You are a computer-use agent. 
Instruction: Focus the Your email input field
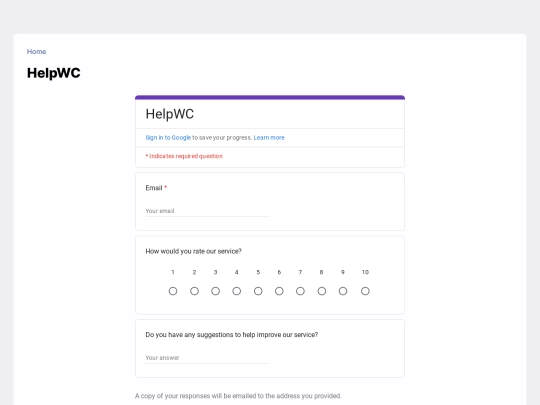click(207, 211)
